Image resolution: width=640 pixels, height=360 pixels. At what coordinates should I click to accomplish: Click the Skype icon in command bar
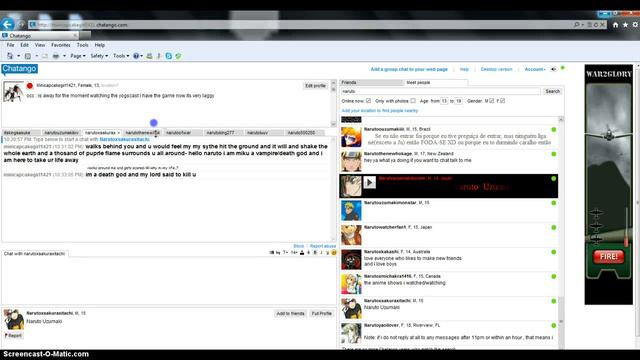coord(169,56)
